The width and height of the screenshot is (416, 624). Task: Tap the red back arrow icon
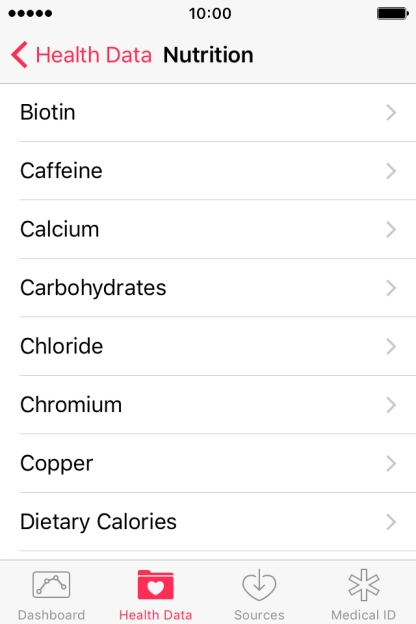(19, 55)
